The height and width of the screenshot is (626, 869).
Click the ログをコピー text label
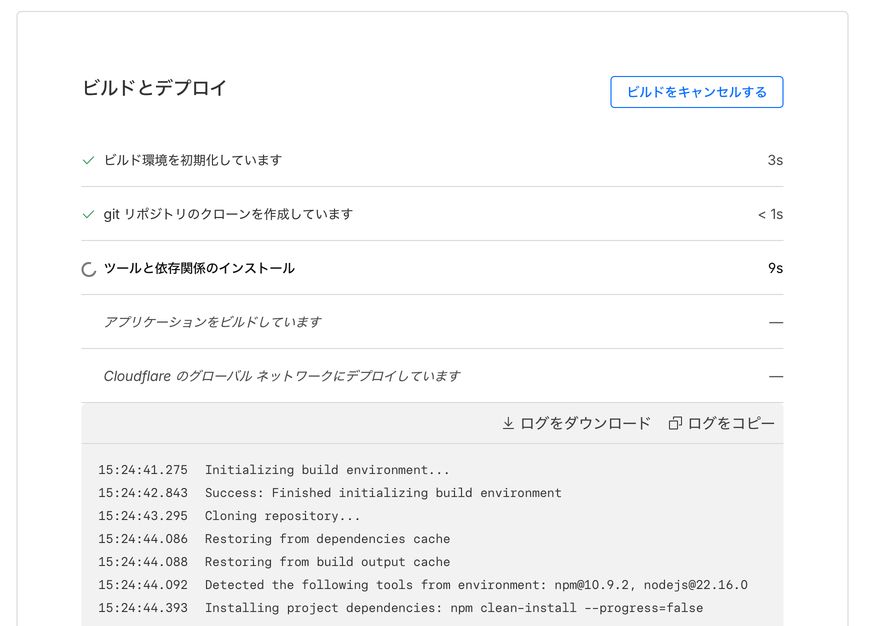(x=731, y=424)
